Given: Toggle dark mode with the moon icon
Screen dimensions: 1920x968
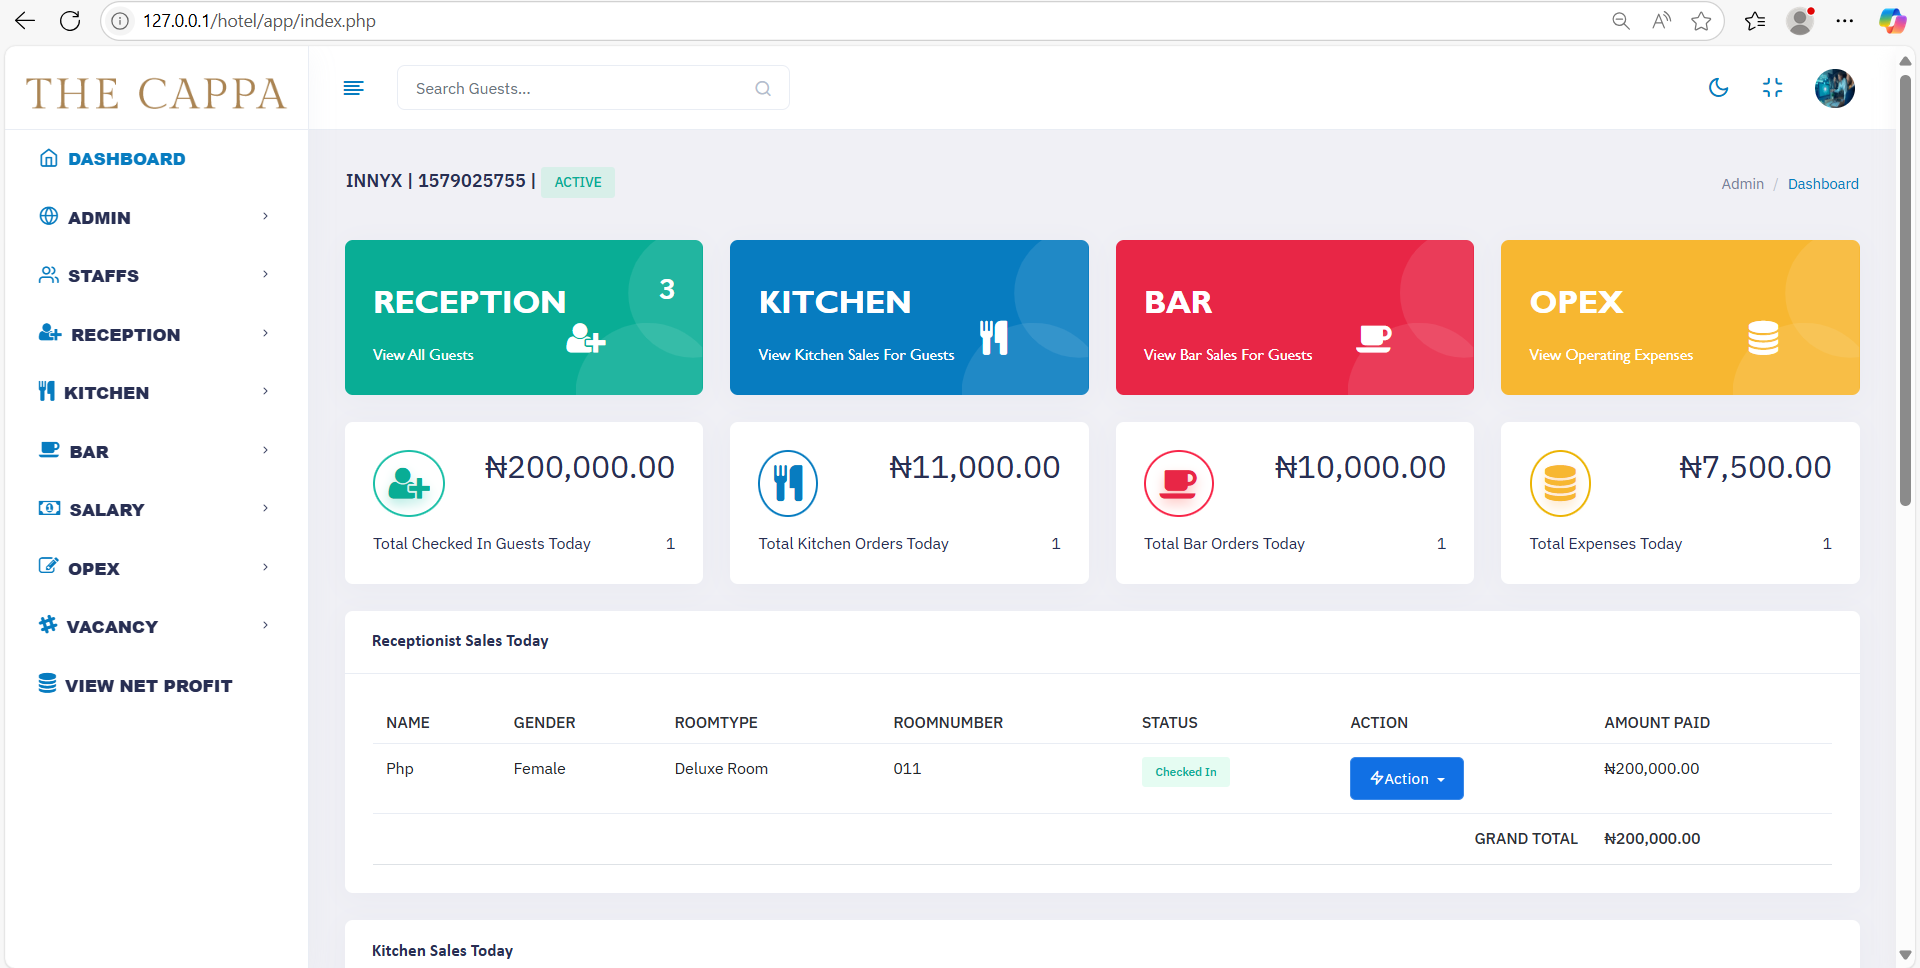Looking at the screenshot, I should point(1718,88).
